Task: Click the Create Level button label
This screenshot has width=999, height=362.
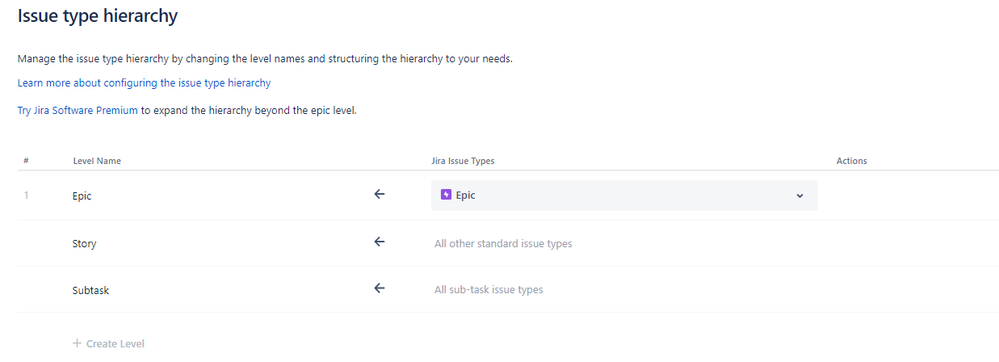Action: tap(115, 344)
